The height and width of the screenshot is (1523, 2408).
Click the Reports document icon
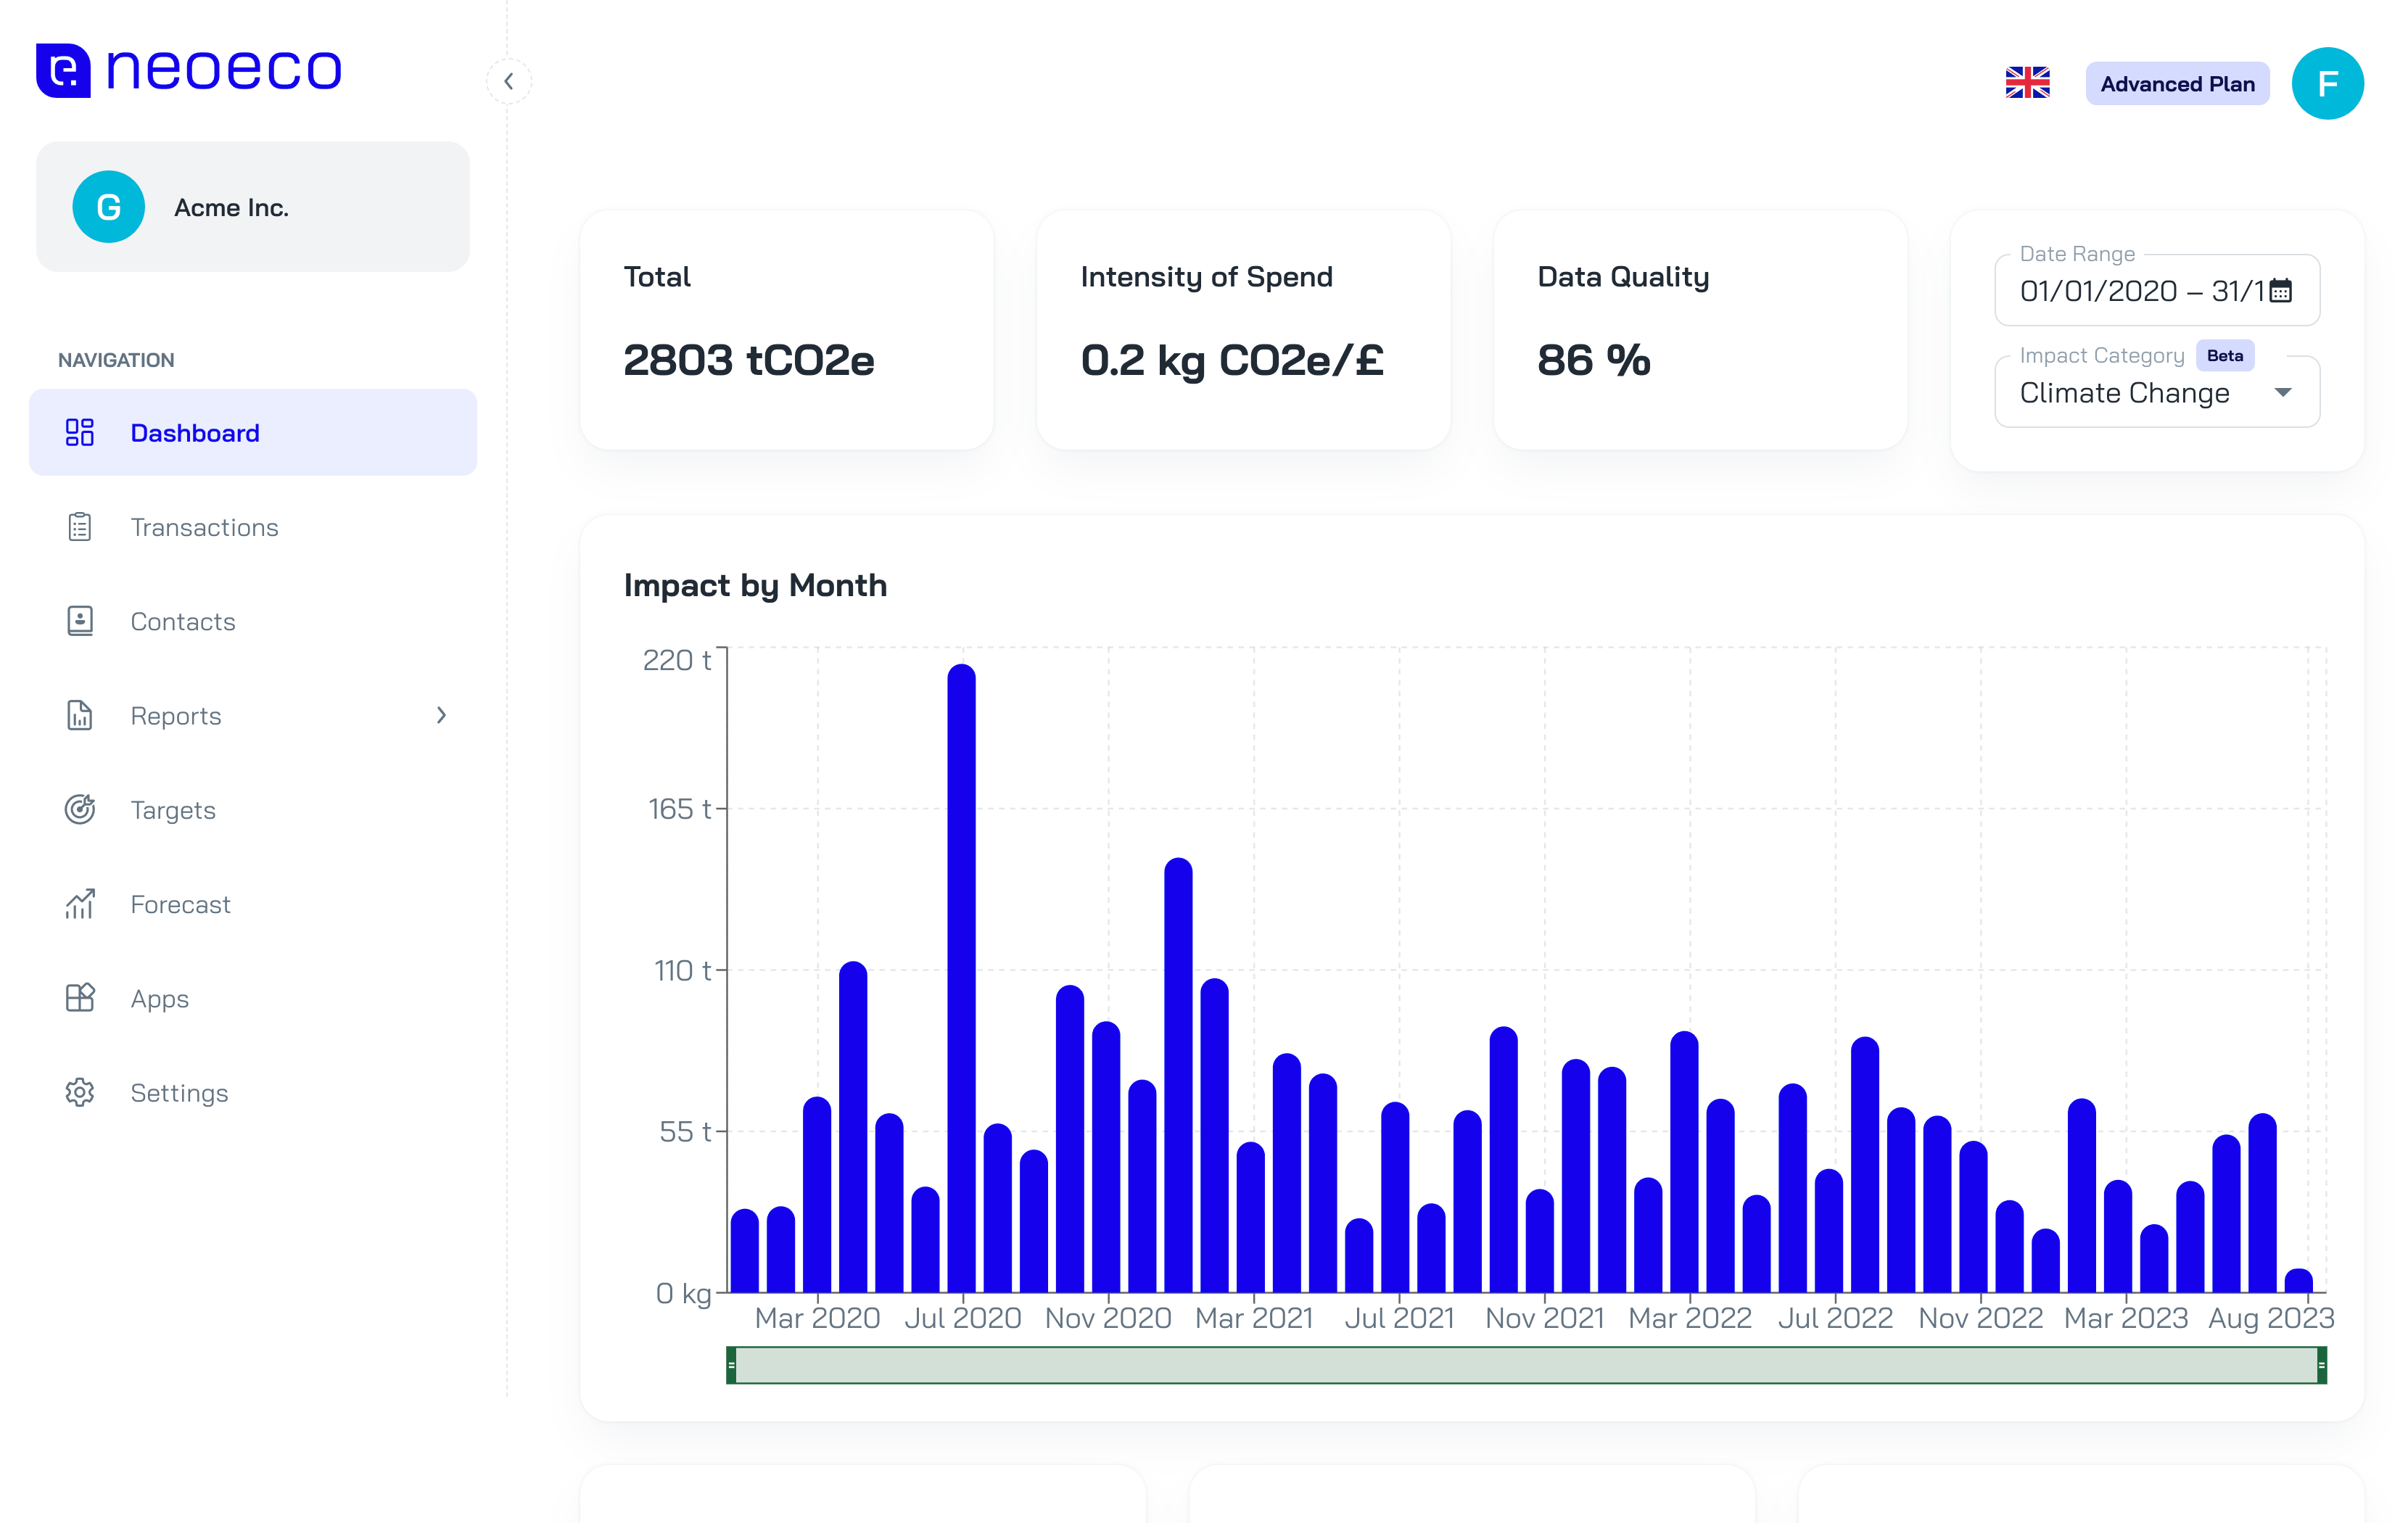[80, 715]
